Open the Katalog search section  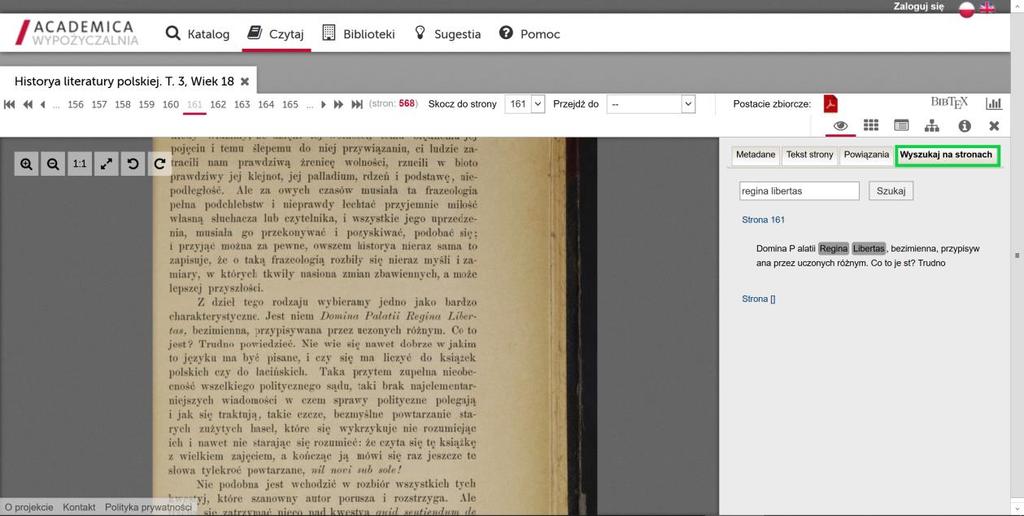pos(197,34)
